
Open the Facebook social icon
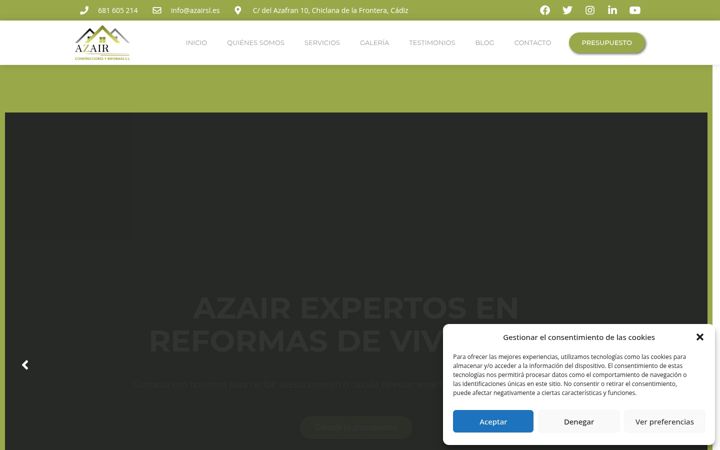(x=545, y=10)
